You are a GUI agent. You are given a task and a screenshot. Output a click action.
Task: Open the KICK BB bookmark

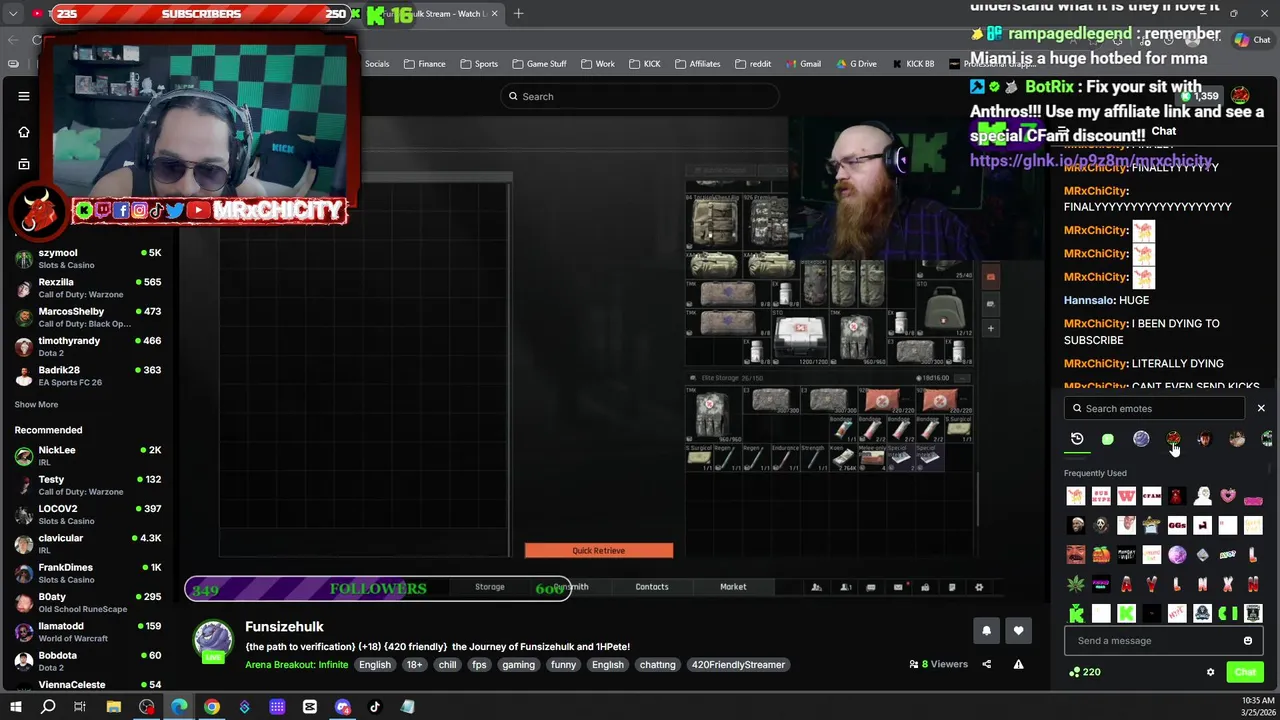(912, 64)
